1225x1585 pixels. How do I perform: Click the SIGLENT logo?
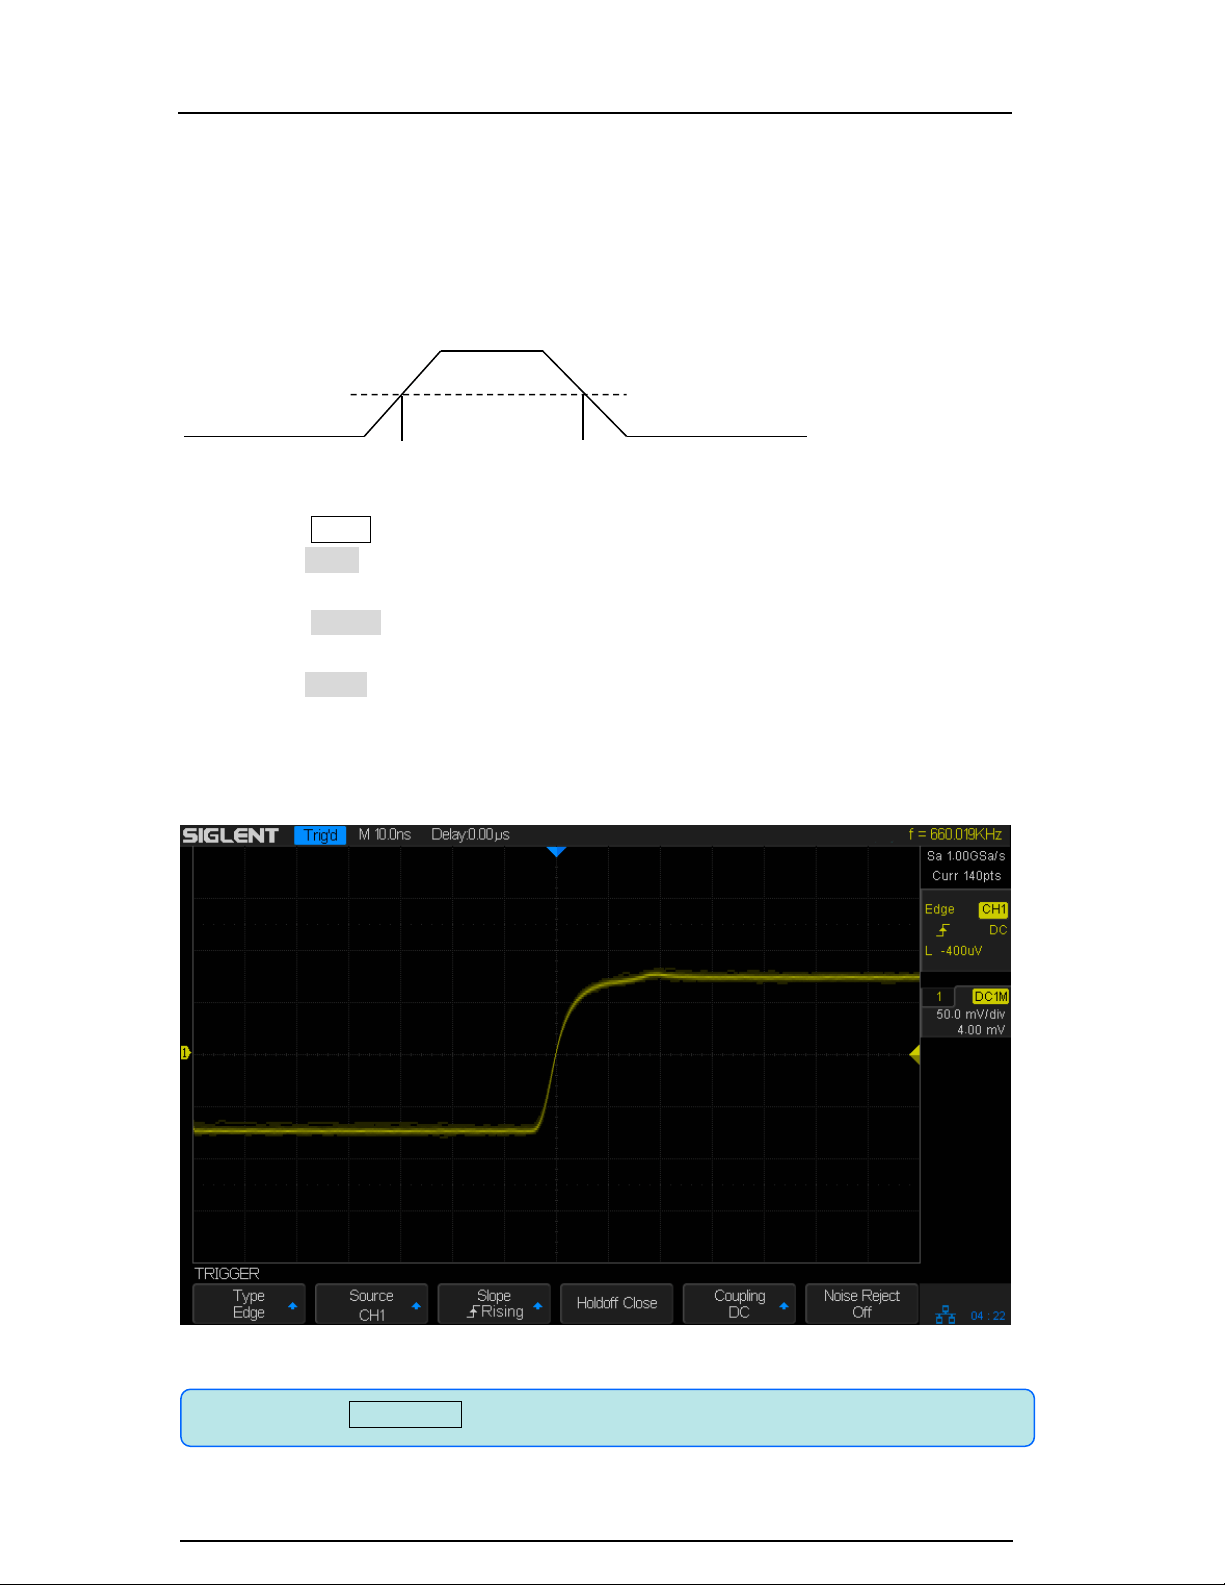230,835
